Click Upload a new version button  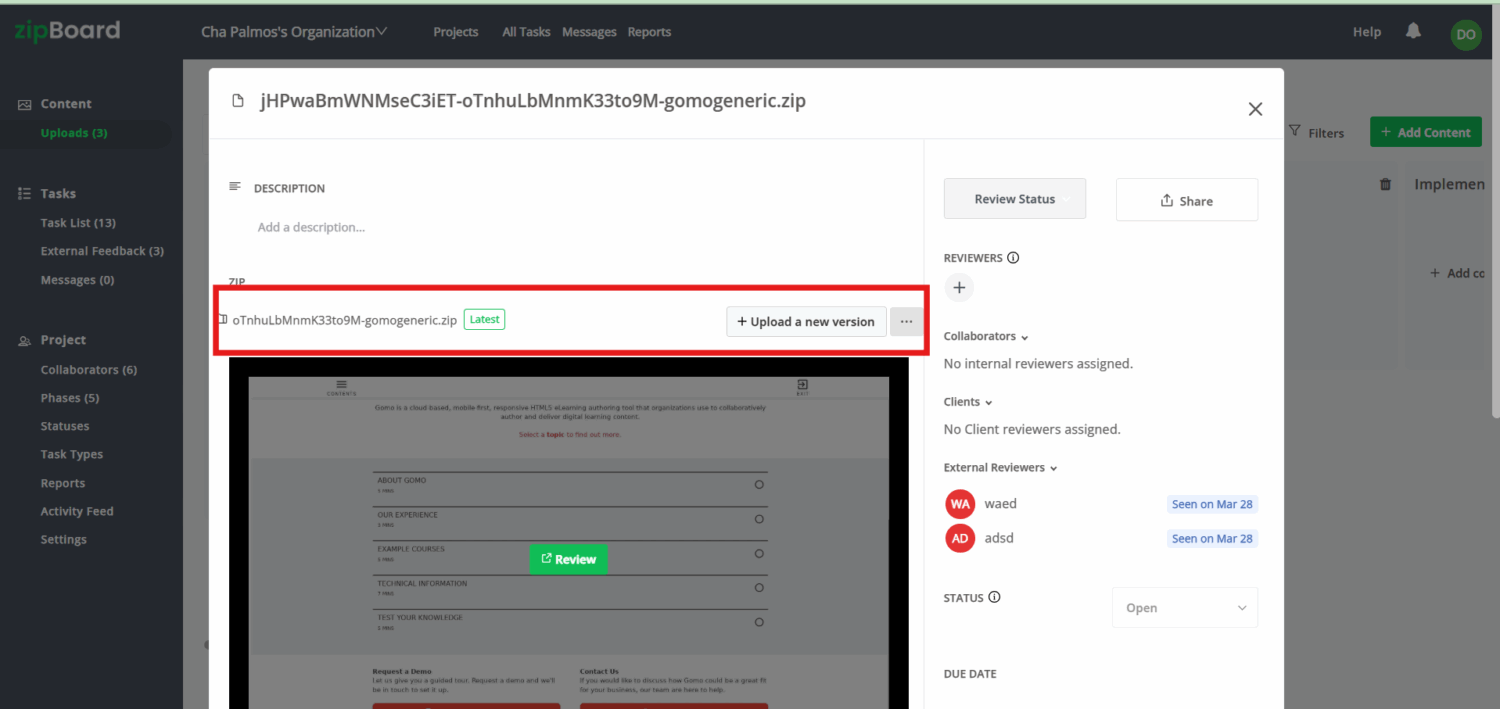(806, 321)
